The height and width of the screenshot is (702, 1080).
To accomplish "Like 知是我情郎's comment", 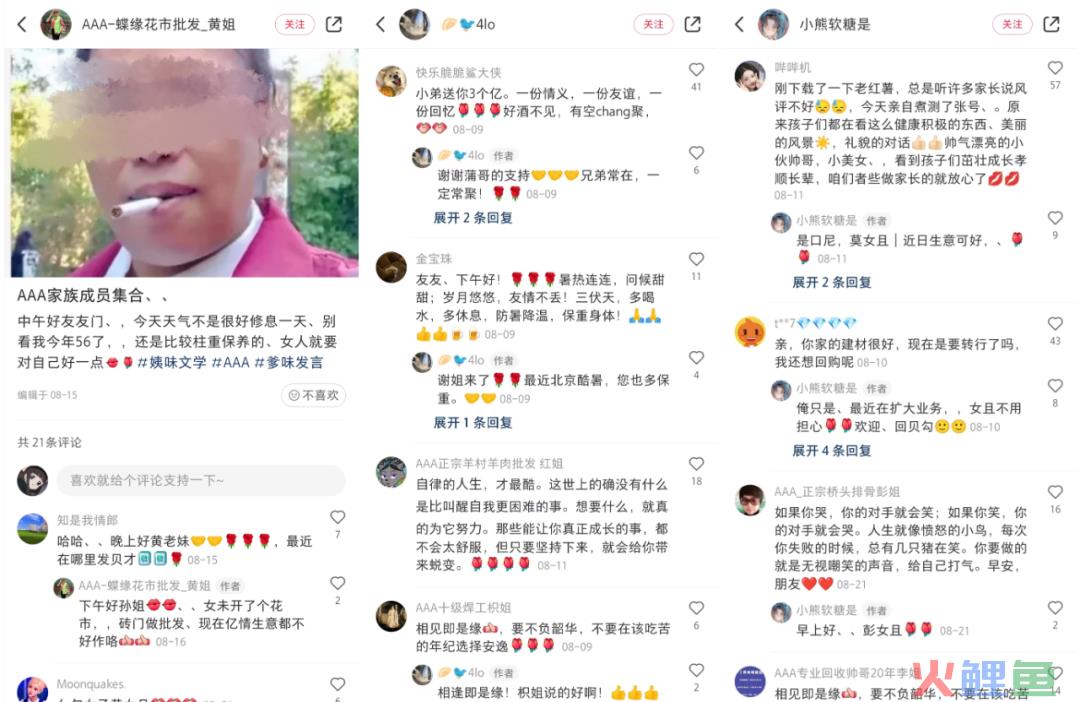I will click(338, 517).
